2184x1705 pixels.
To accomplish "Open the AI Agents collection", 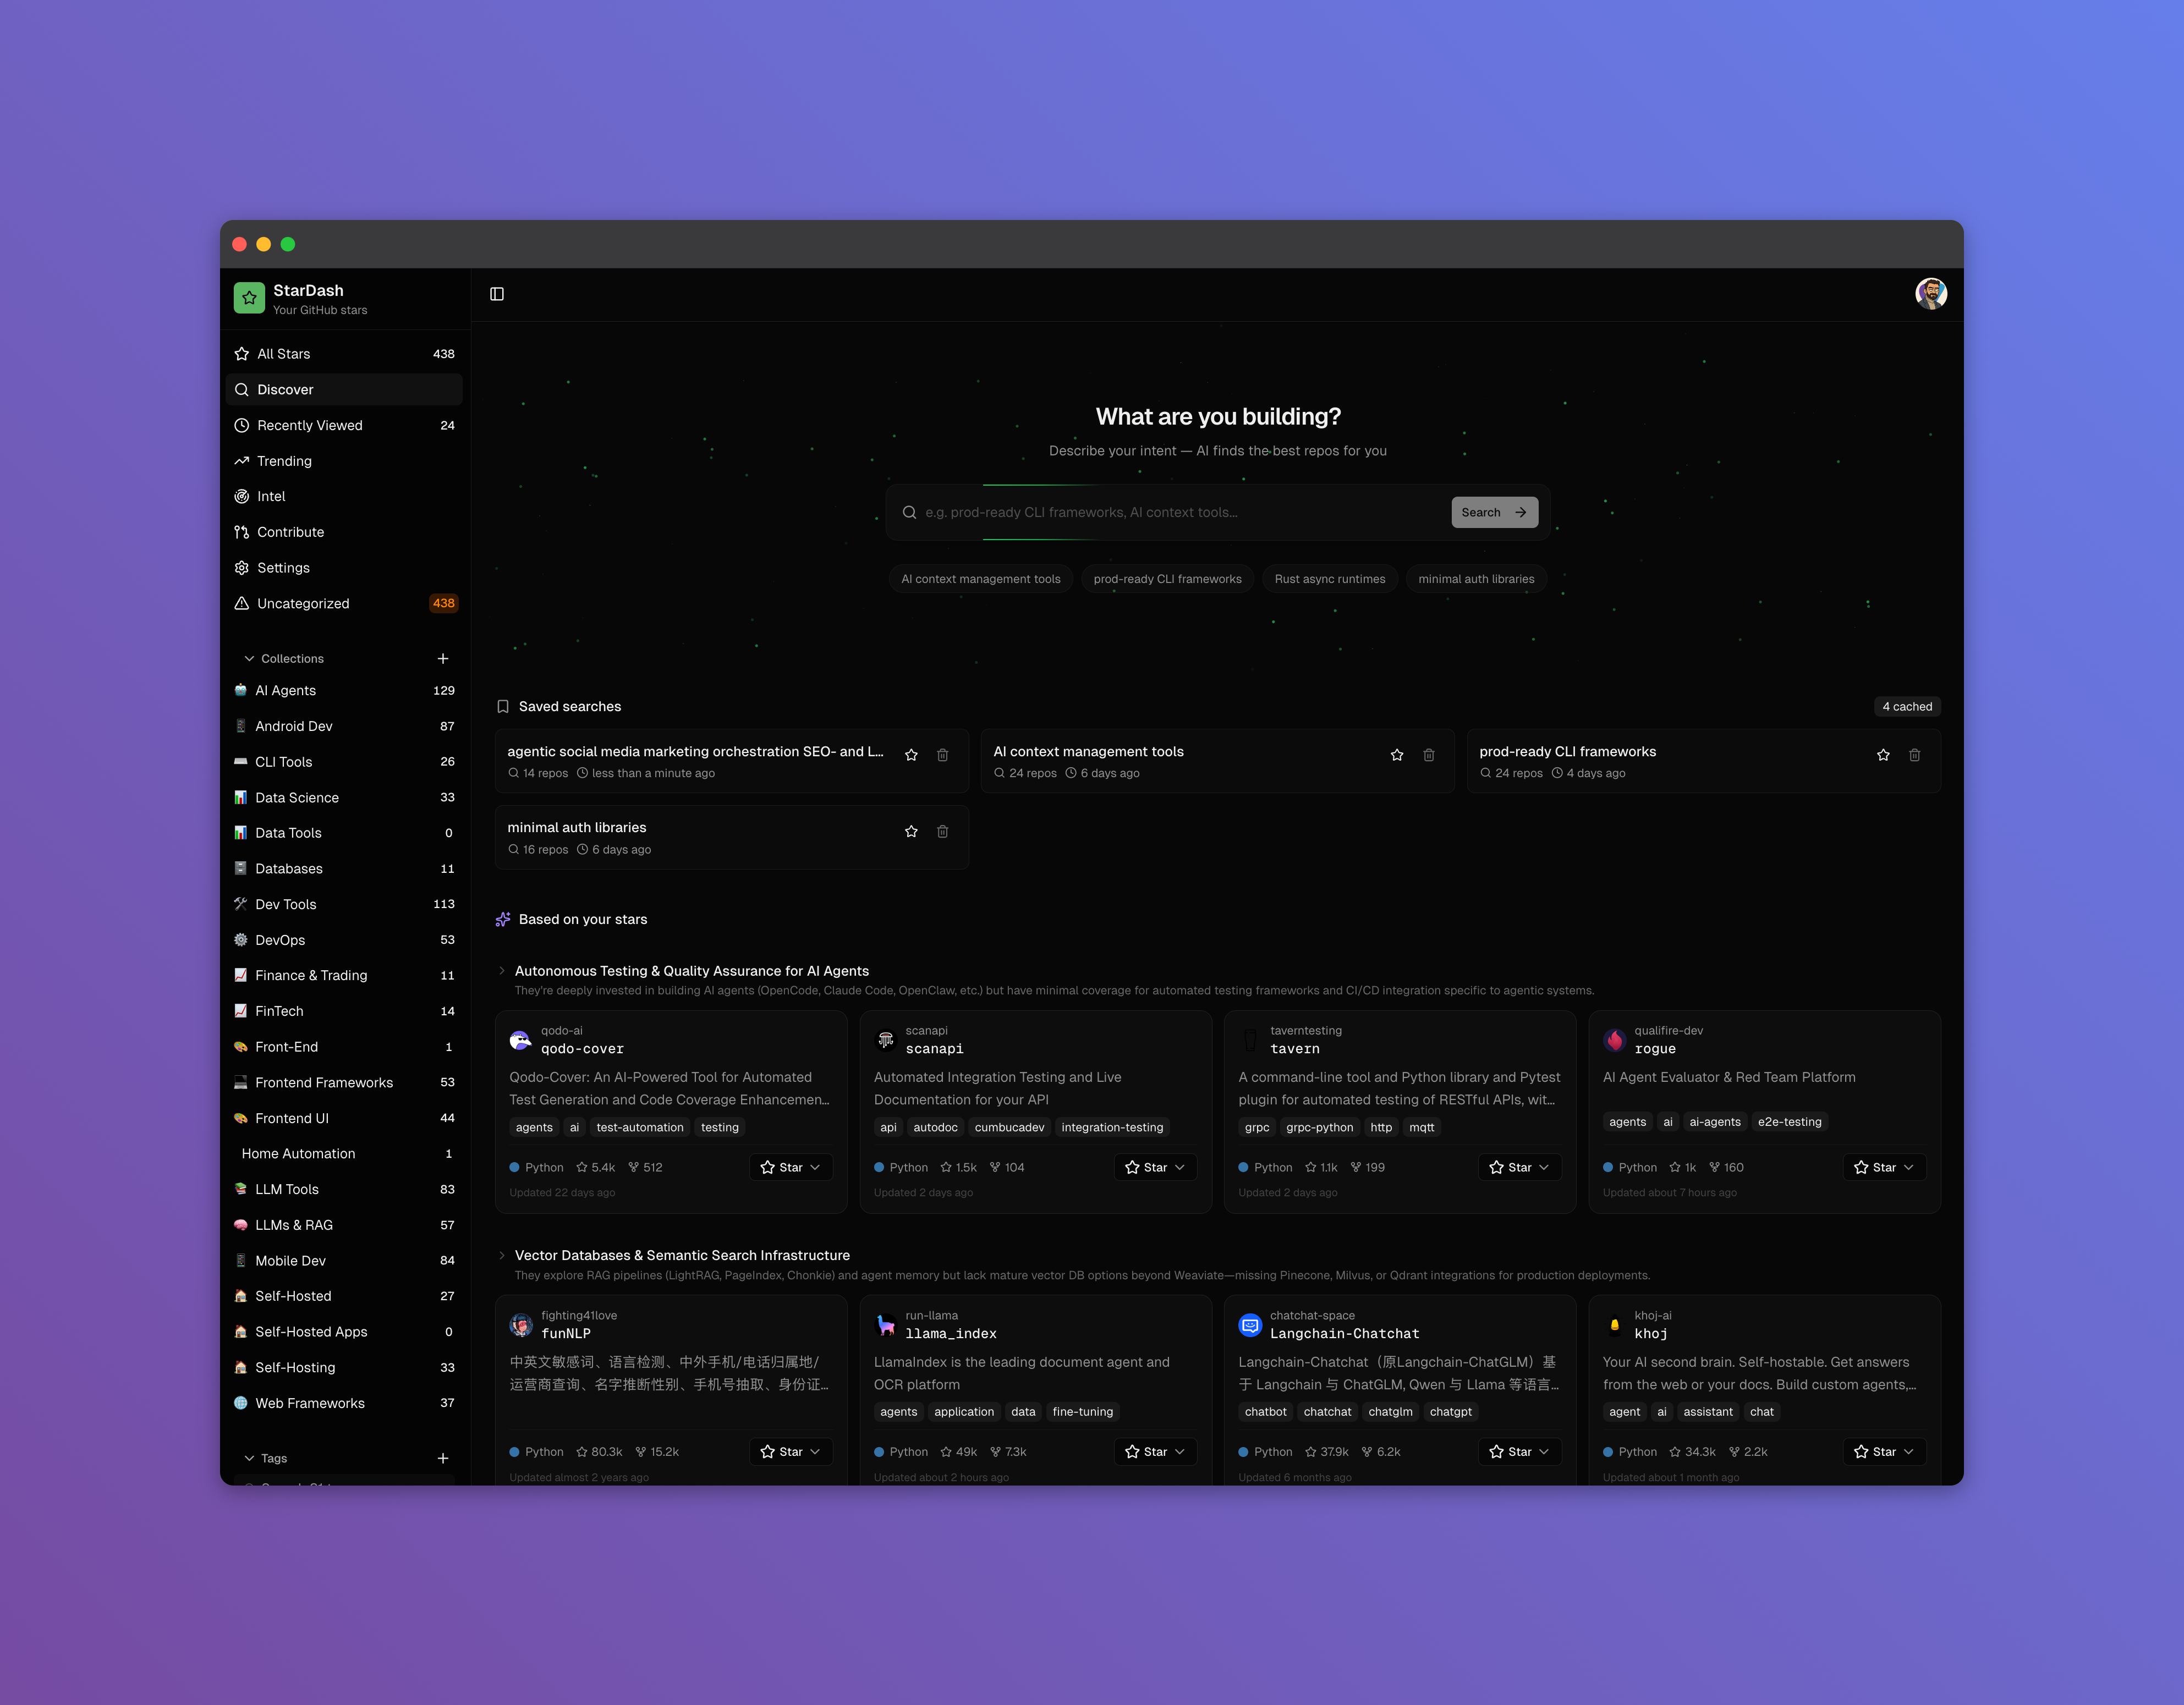I will click(286, 690).
